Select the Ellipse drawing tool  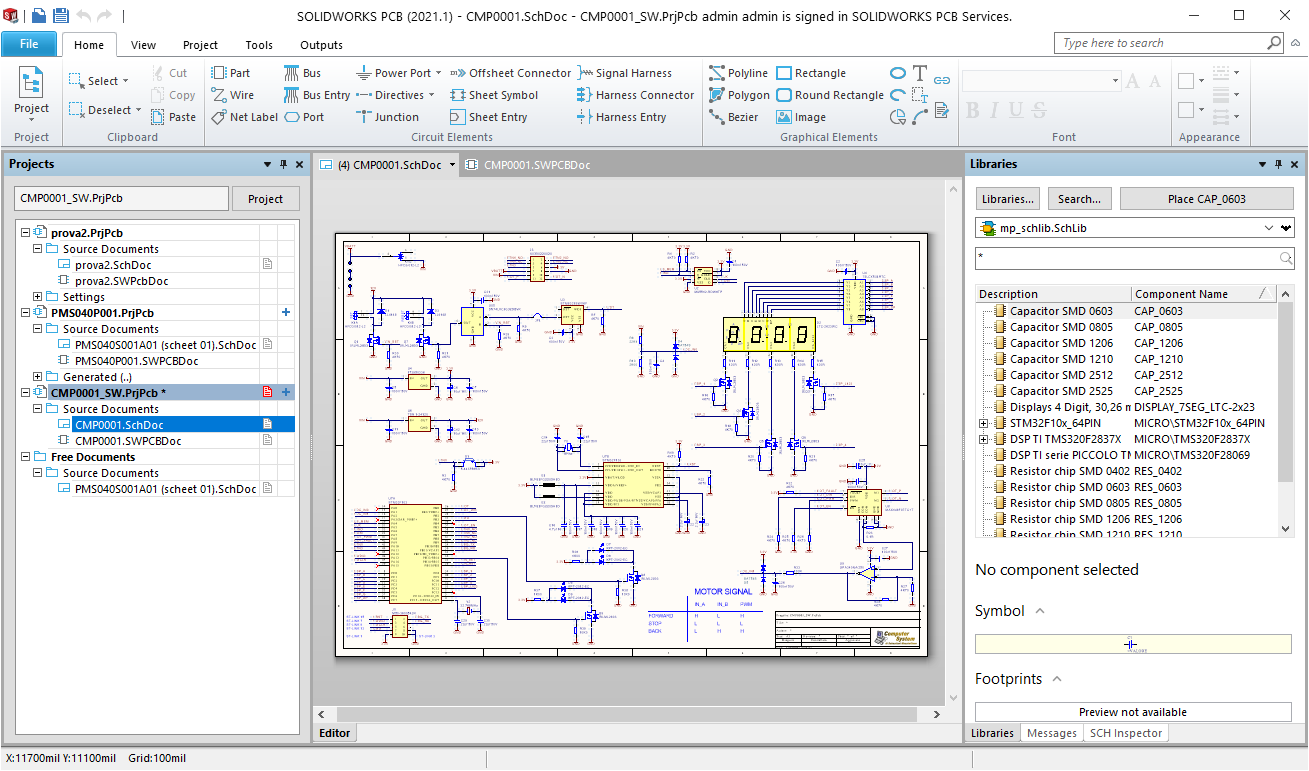click(898, 73)
